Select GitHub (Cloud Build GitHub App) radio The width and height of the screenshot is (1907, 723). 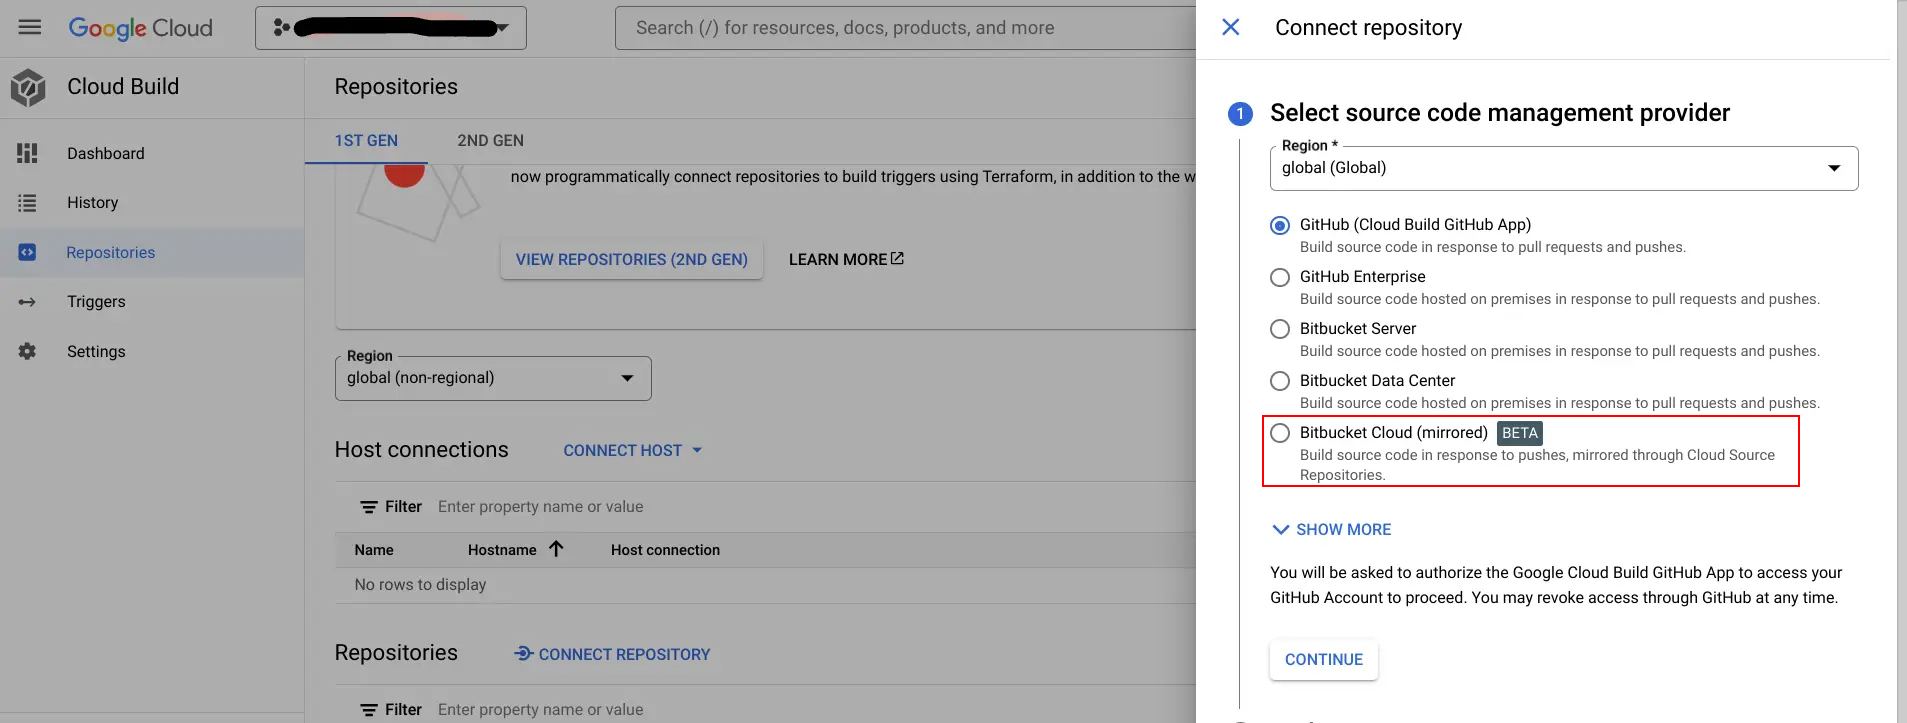click(x=1280, y=225)
